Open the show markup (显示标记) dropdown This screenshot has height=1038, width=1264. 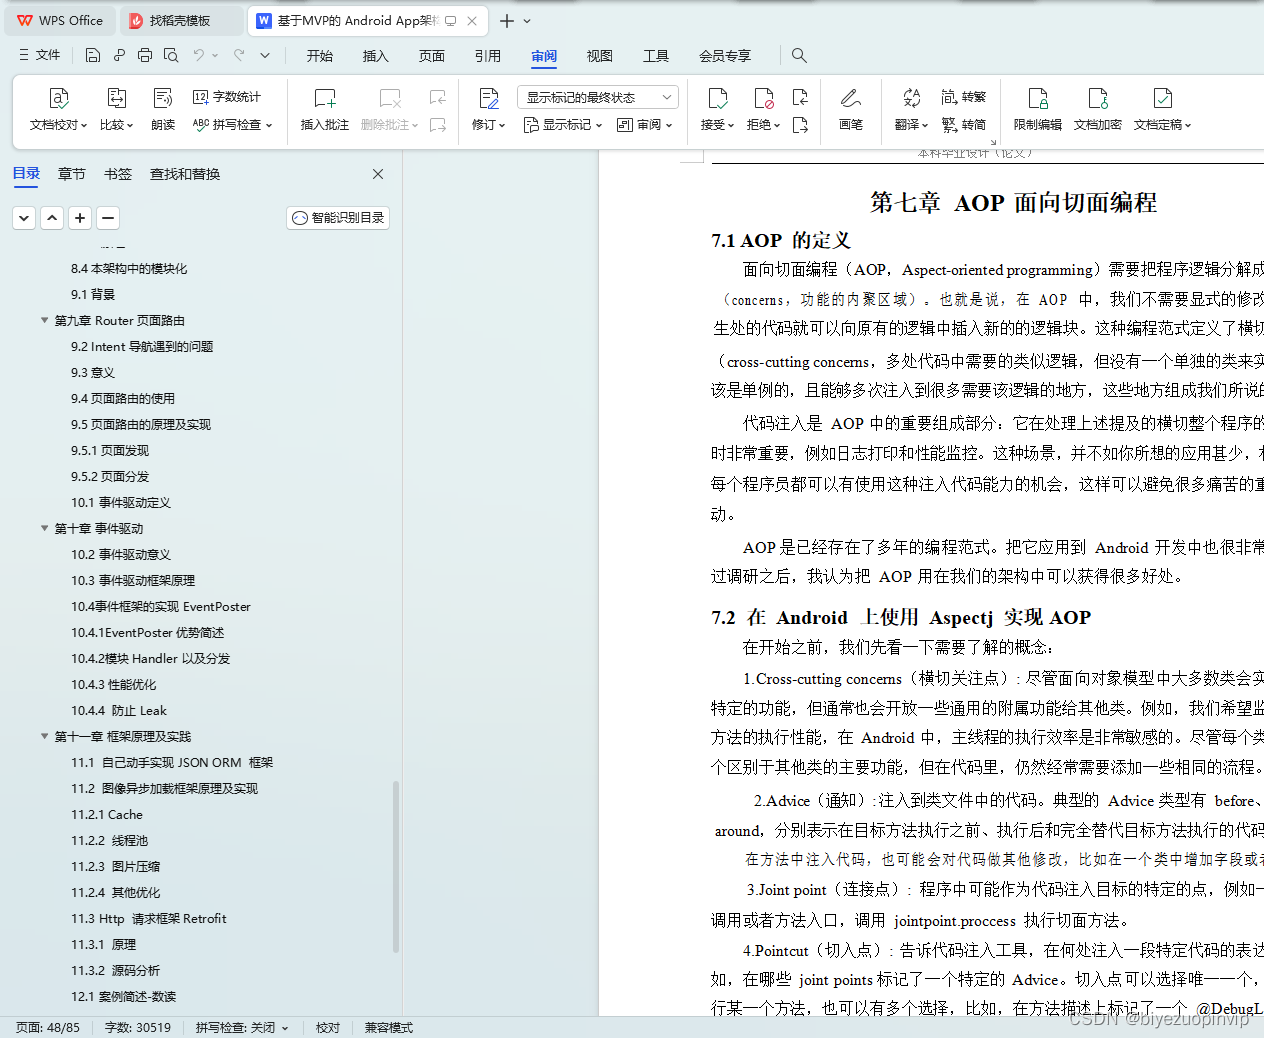(x=563, y=125)
